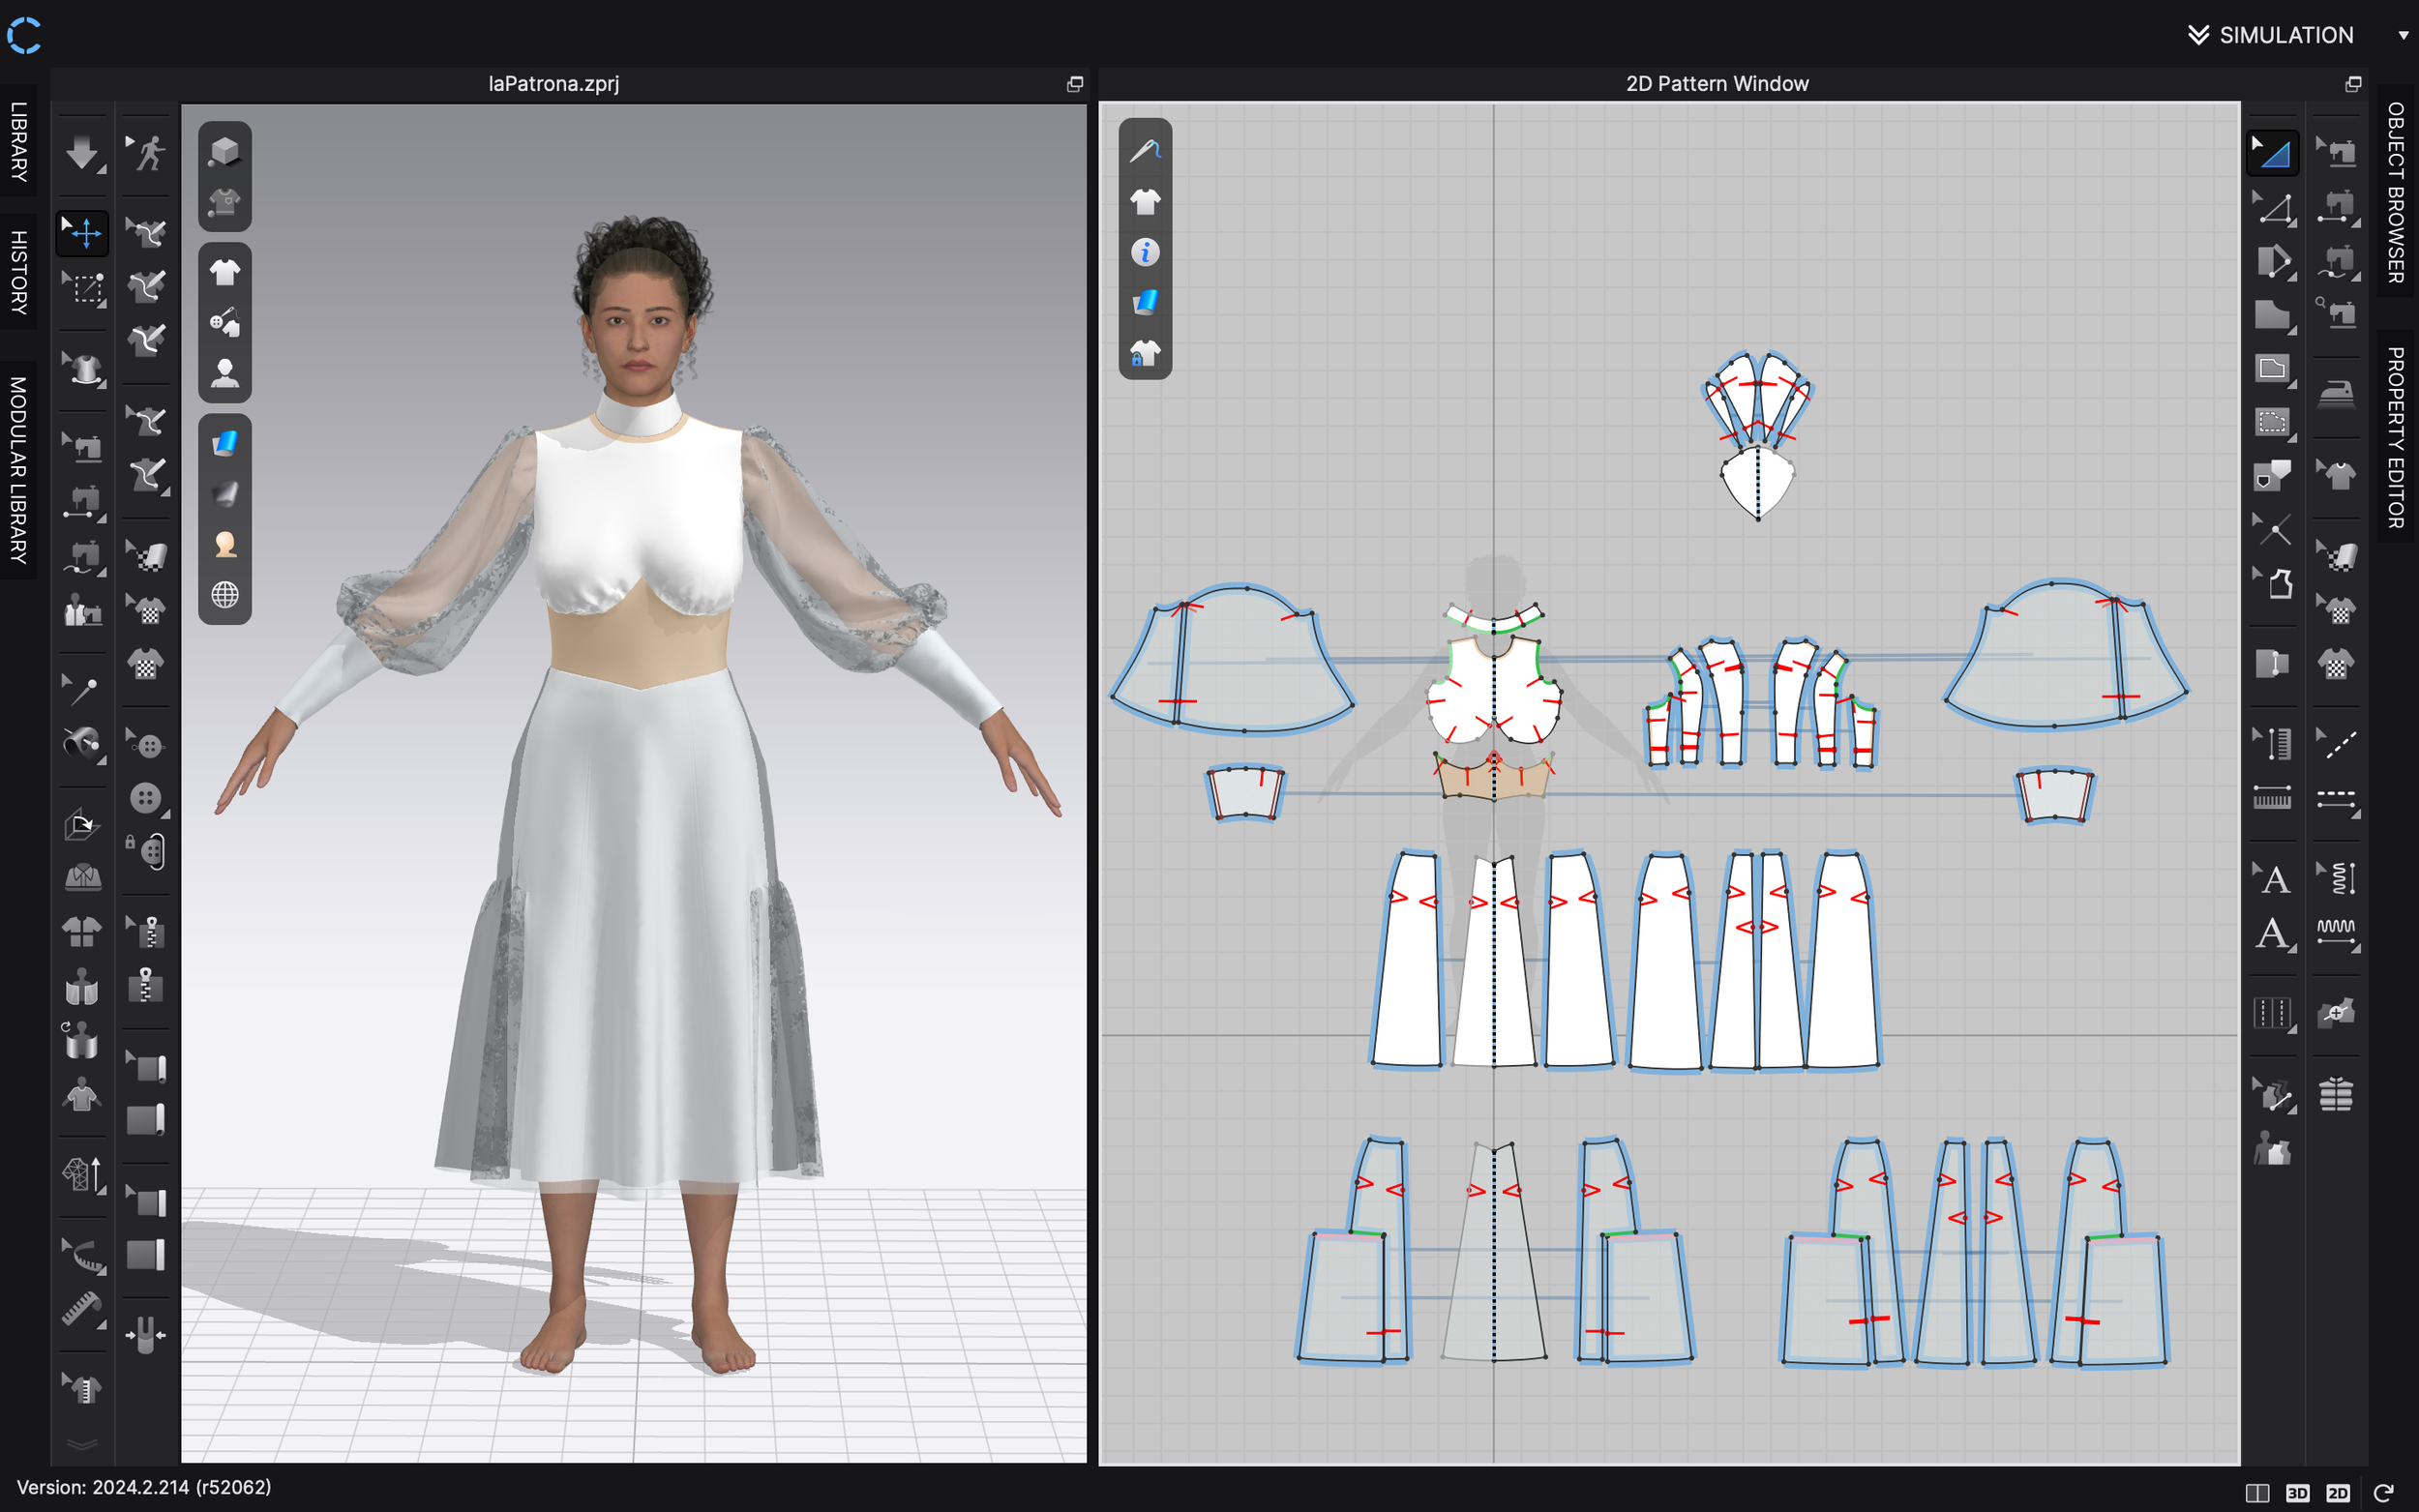
Task: Select the Steam iron tool
Action: pos(2336,393)
